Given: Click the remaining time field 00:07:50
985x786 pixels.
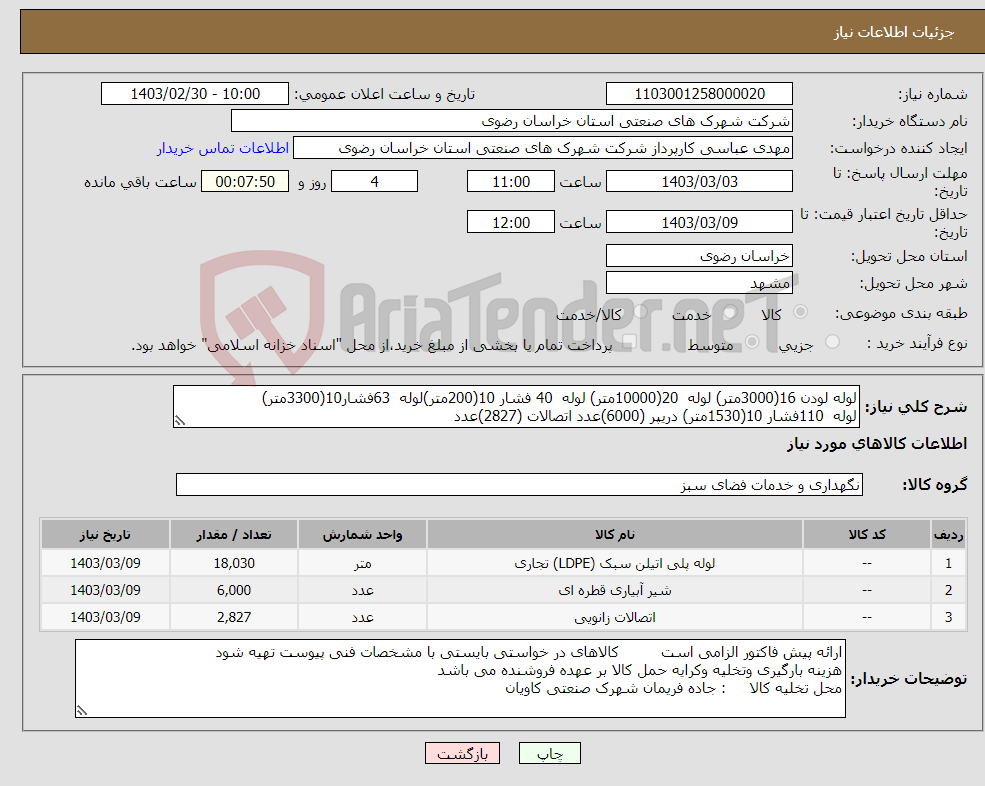Looking at the screenshot, I should click(x=245, y=182).
